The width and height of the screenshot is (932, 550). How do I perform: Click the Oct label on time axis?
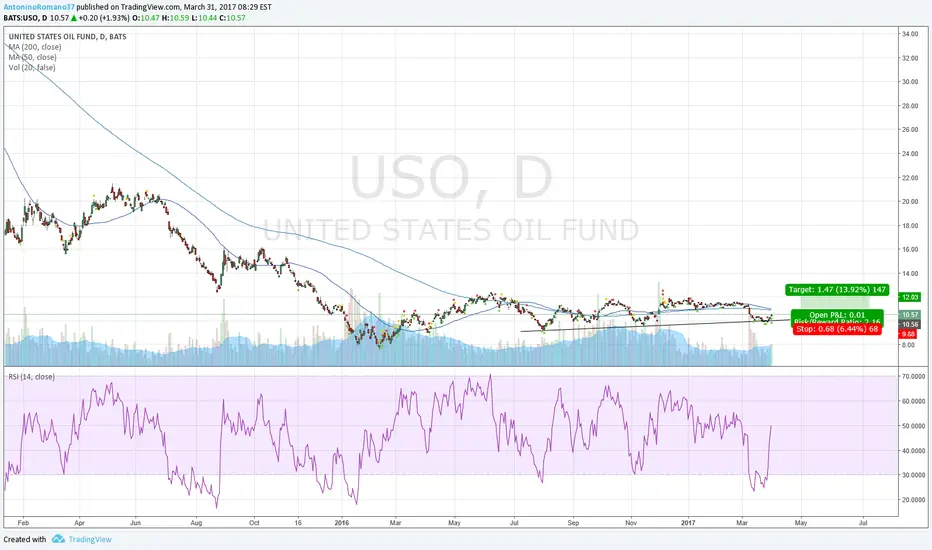point(254,523)
